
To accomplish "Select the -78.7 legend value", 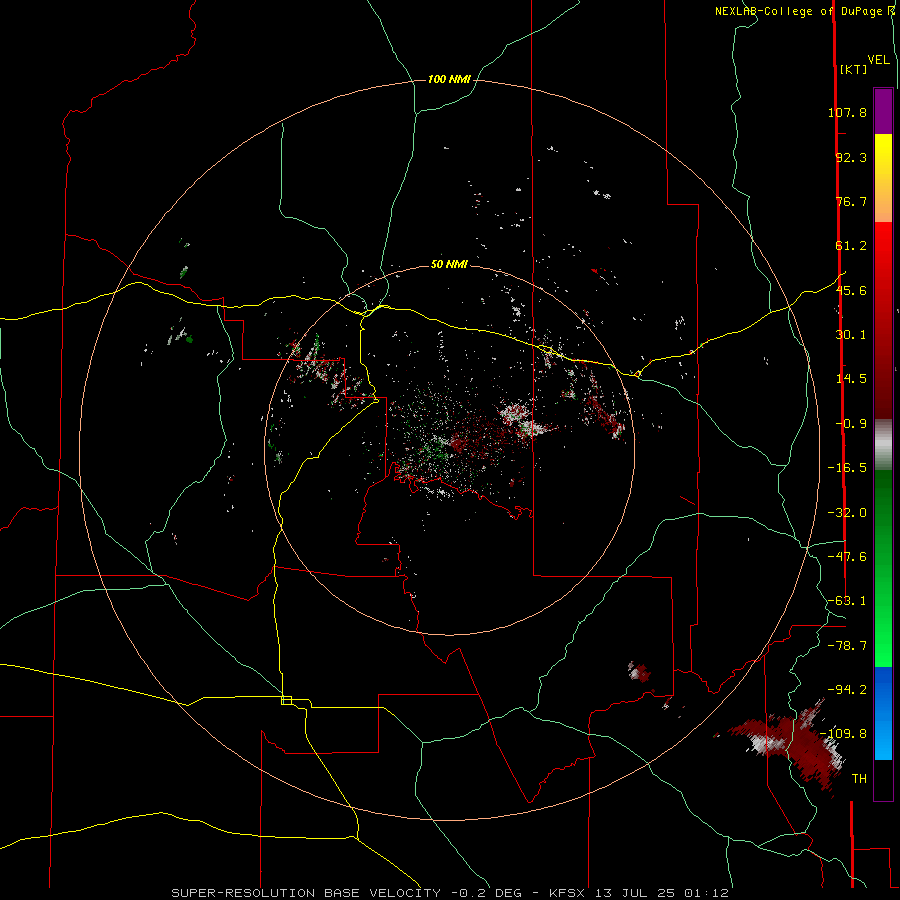I will pos(847,646).
